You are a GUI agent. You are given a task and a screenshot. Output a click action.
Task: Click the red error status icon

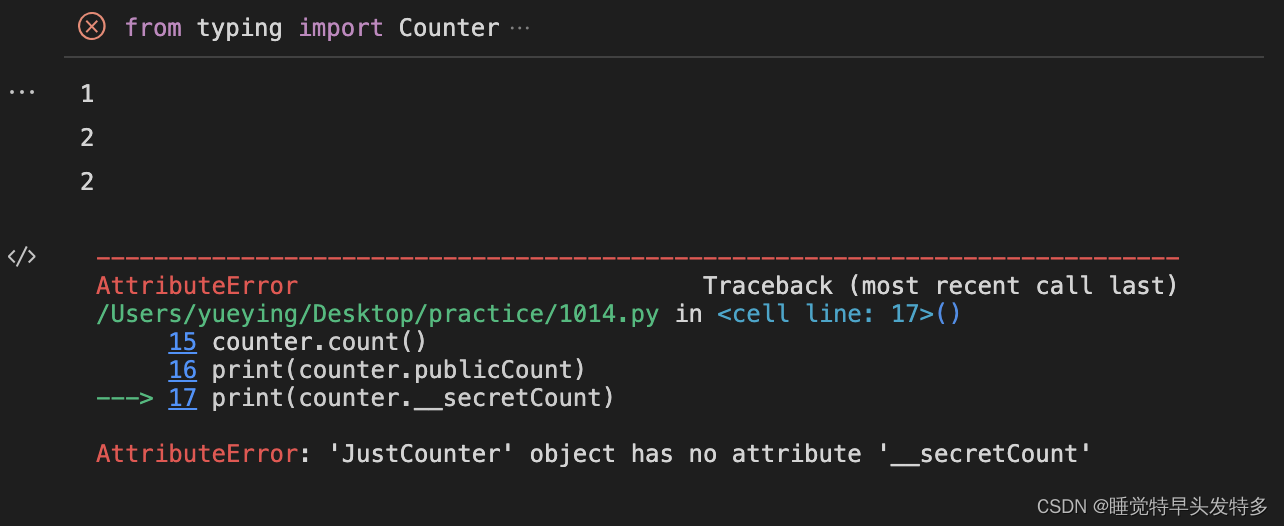click(x=91, y=27)
